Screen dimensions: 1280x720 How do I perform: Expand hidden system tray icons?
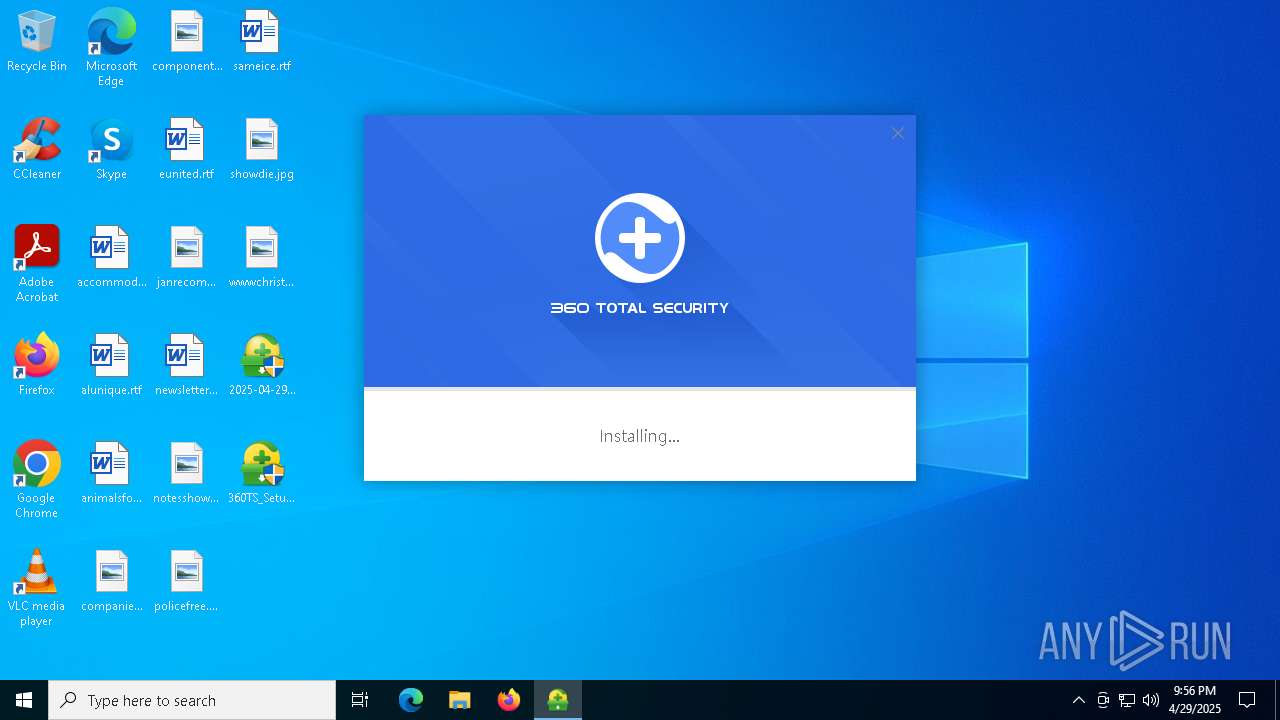click(1079, 700)
